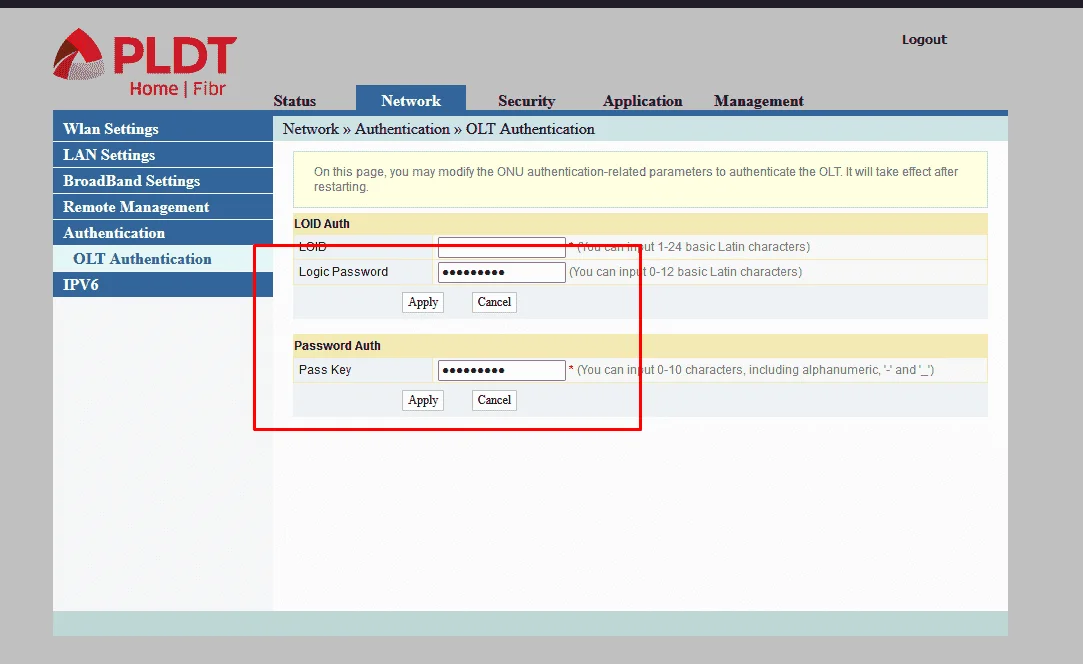Open BroadBand Settings menu item
Screen dimensions: 1083x664
coord(163,181)
